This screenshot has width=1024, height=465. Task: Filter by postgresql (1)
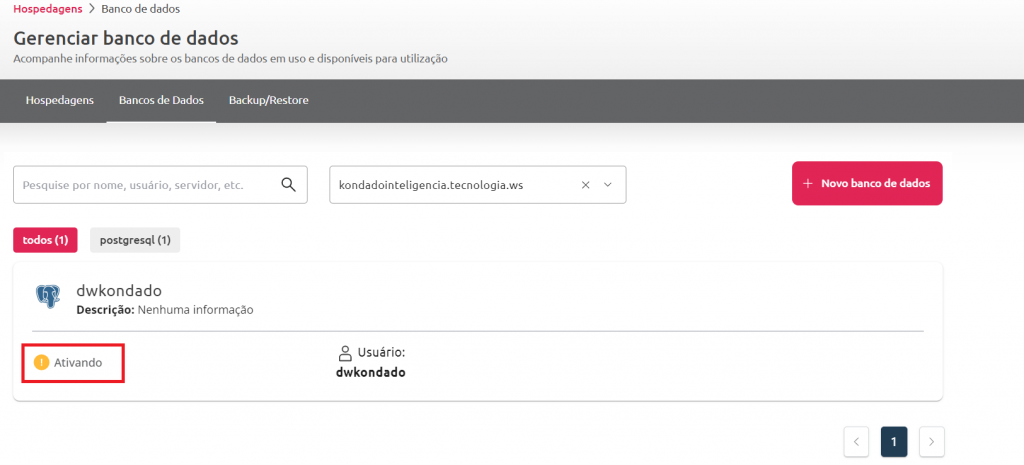pyautogui.click(x=135, y=240)
